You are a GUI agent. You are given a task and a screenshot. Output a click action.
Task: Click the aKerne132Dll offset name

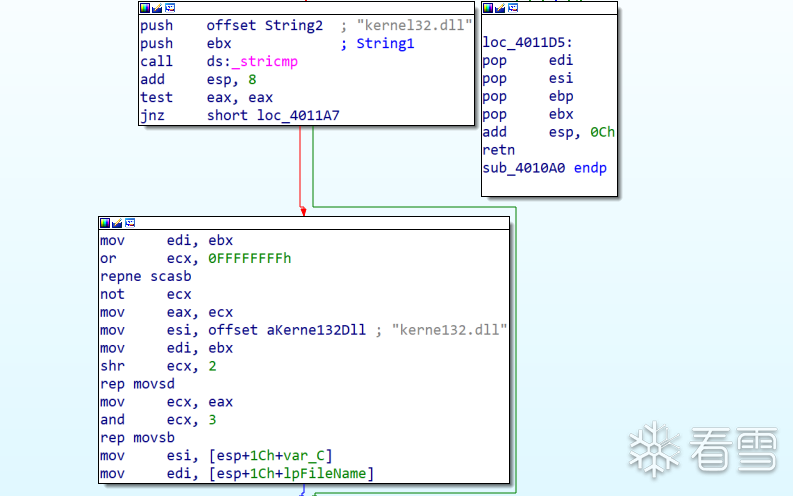[316, 330]
